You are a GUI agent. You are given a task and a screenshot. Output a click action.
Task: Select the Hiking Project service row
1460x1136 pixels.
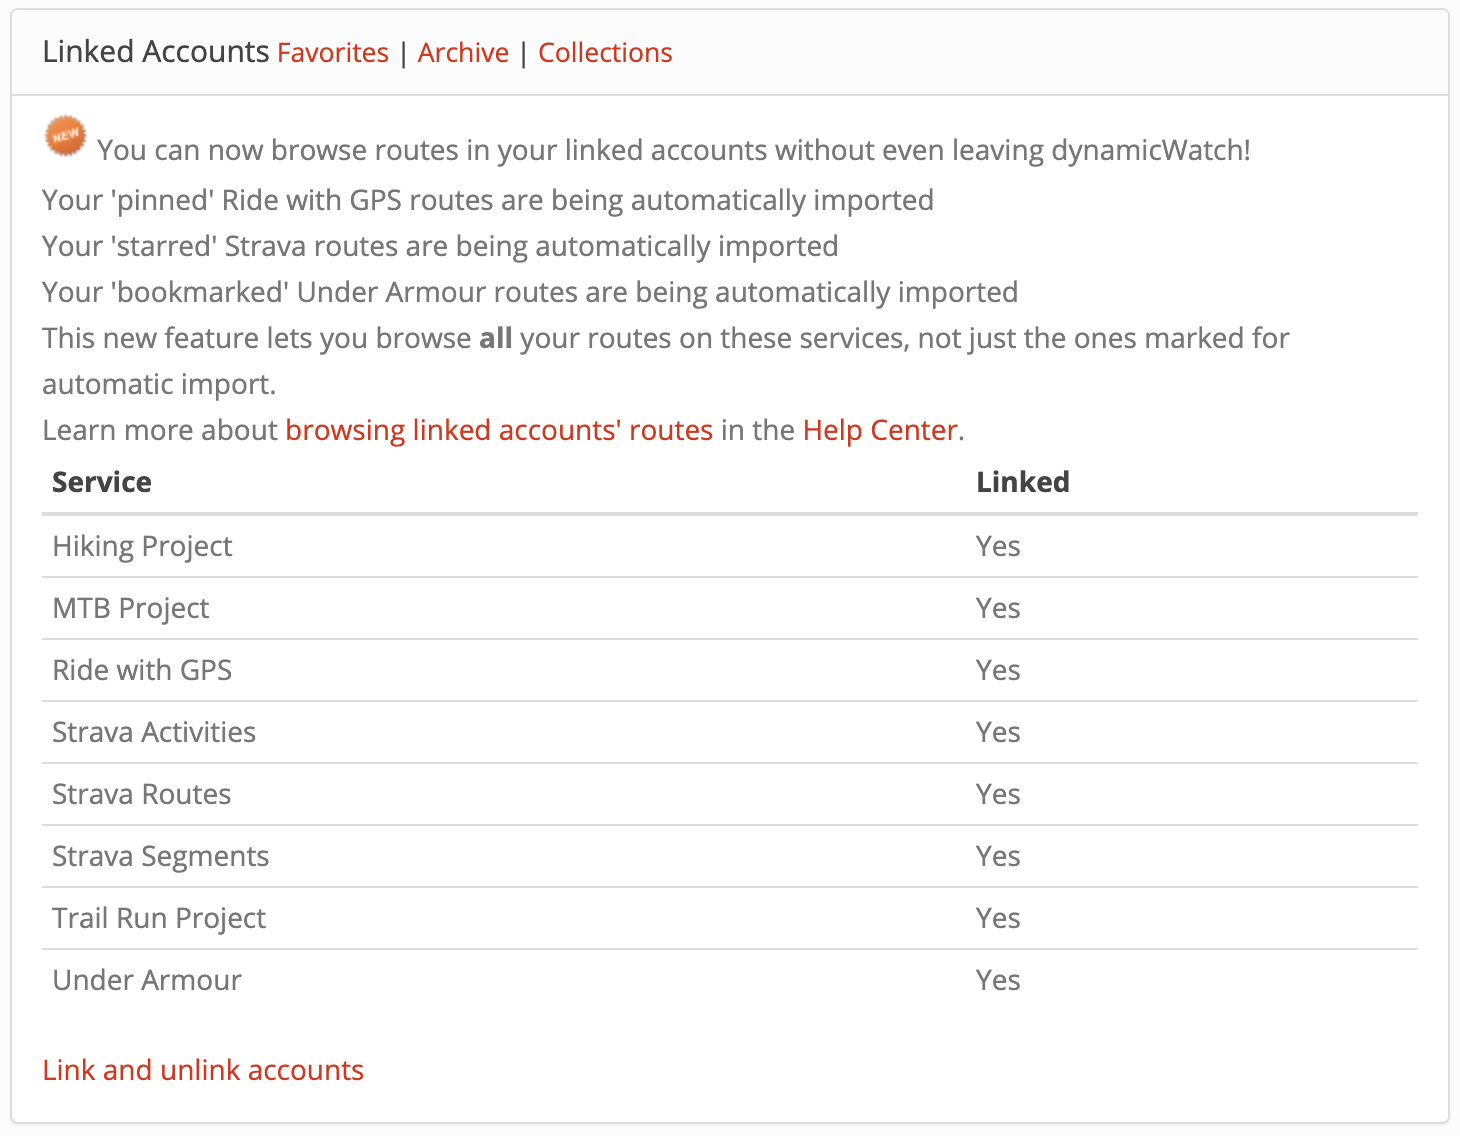[142, 546]
